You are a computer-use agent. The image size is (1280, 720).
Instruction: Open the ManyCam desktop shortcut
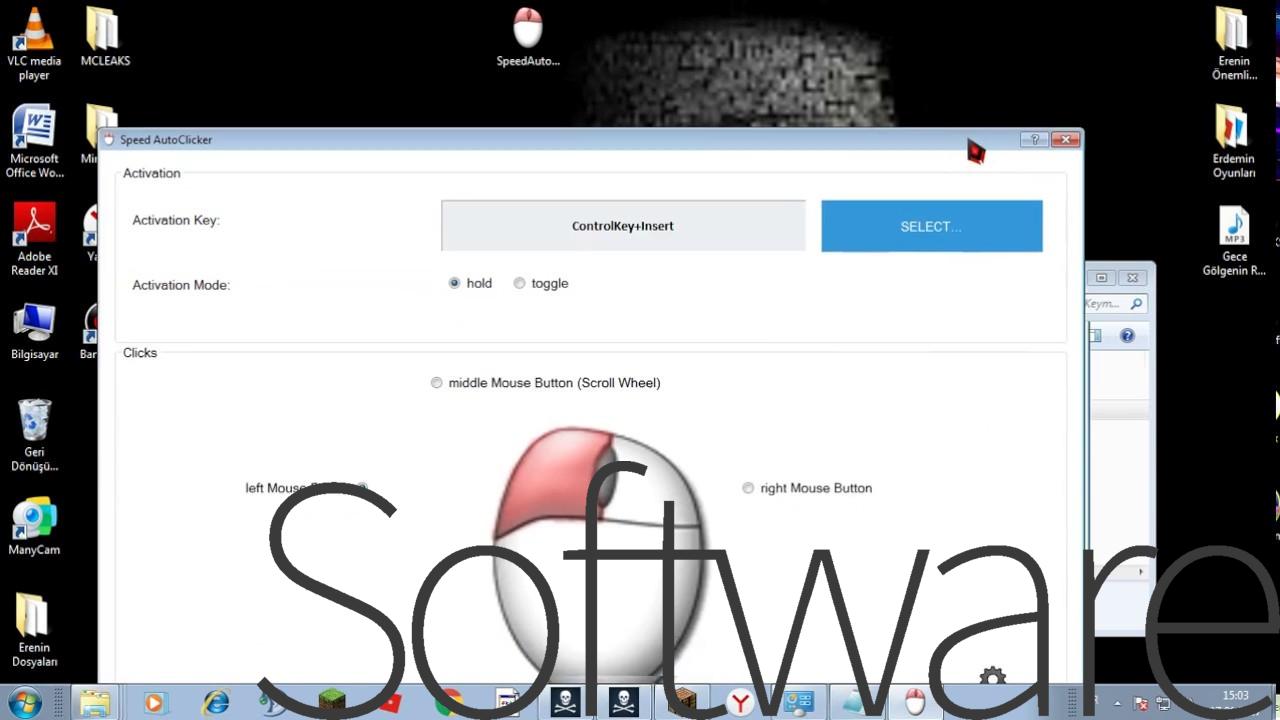pyautogui.click(x=34, y=527)
